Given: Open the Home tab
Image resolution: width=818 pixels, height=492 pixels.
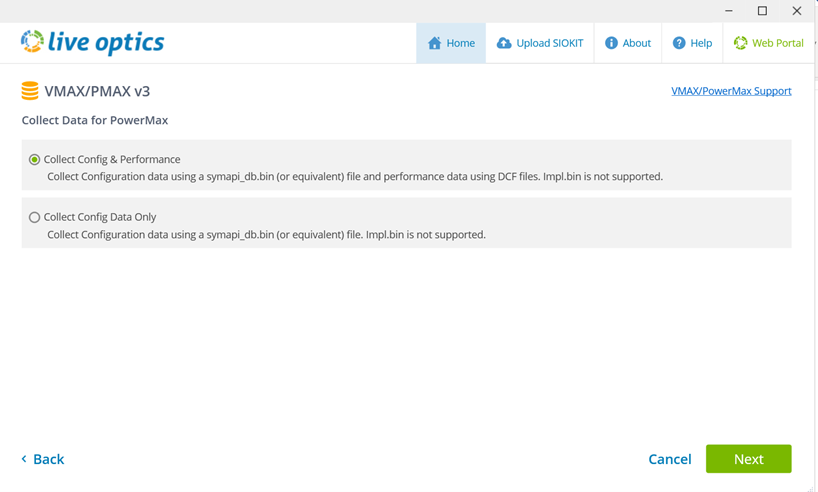Looking at the screenshot, I should (x=452, y=43).
